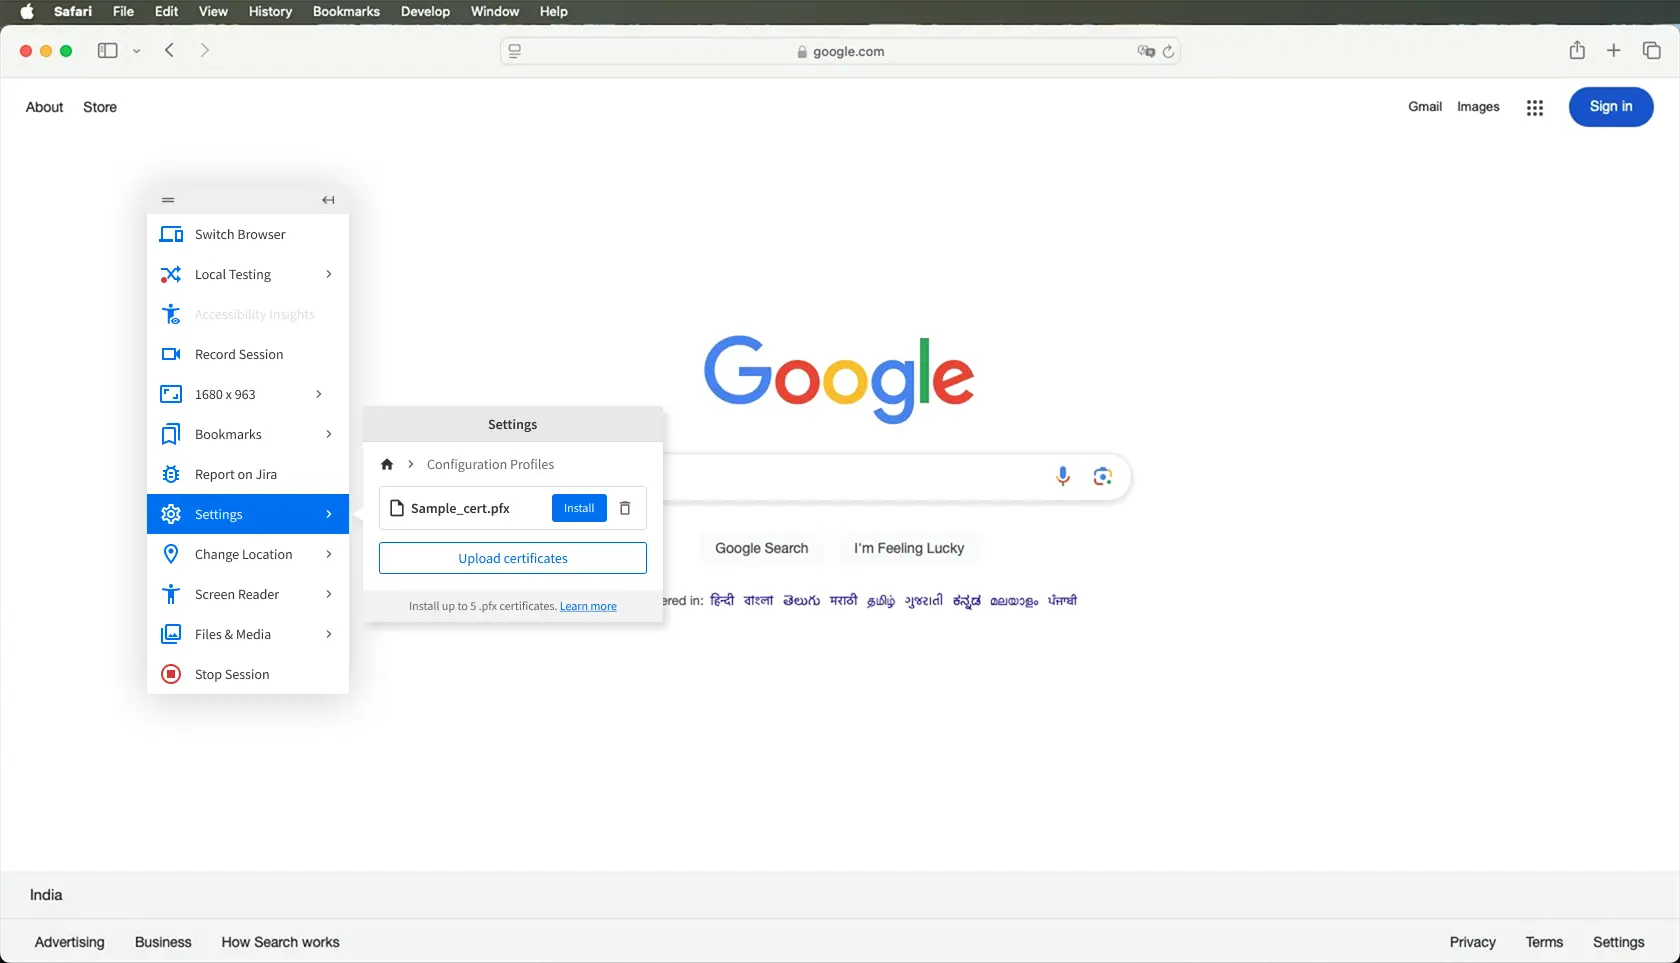Viewport: 1680px width, 963px height.
Task: Open the Google apps grid
Action: pyautogui.click(x=1534, y=107)
